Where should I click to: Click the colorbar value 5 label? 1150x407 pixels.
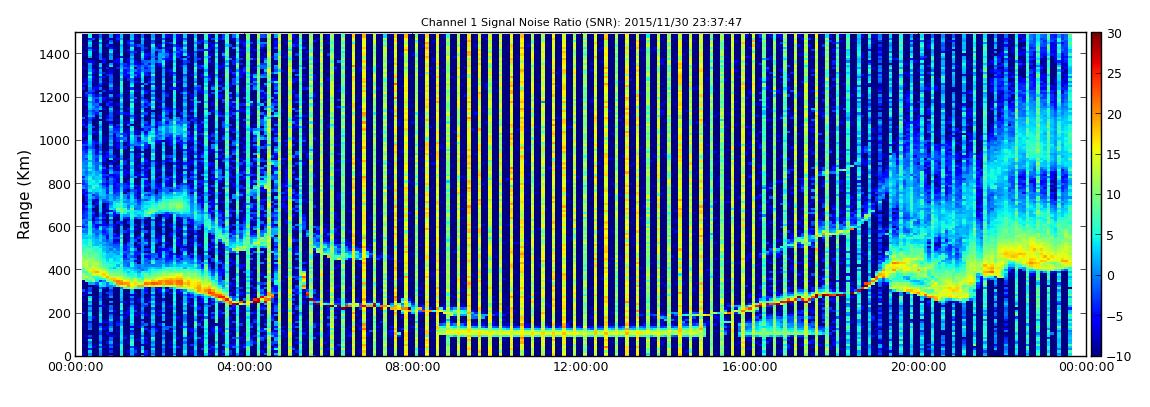coord(1111,235)
